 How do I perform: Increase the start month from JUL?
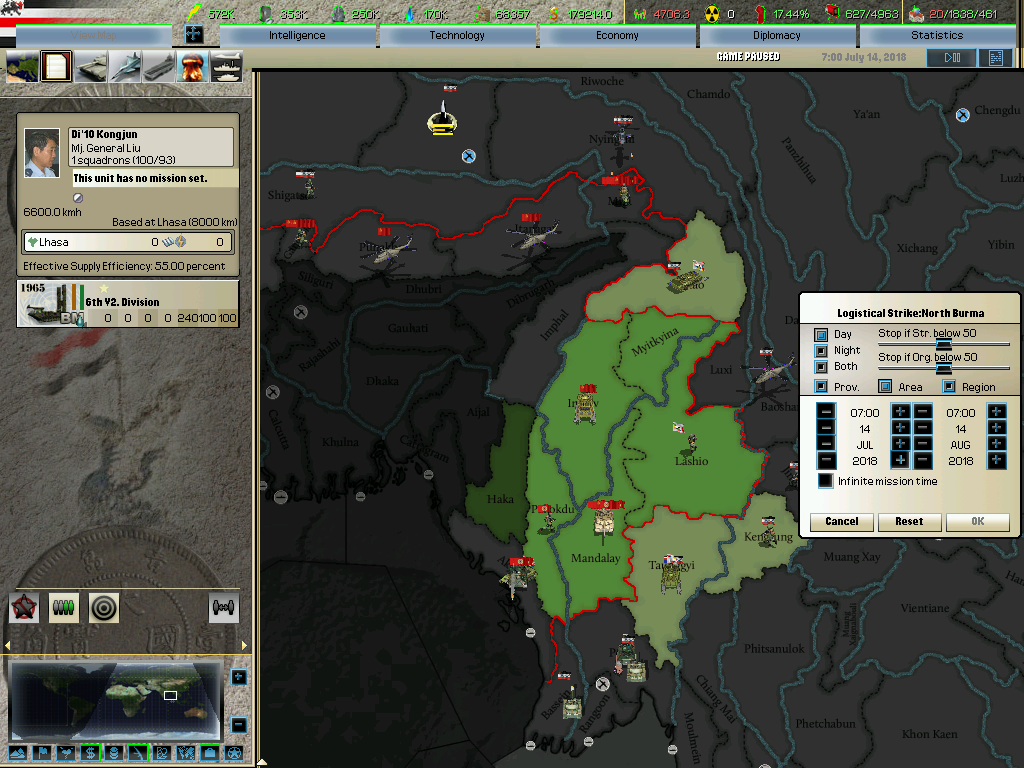[900, 444]
